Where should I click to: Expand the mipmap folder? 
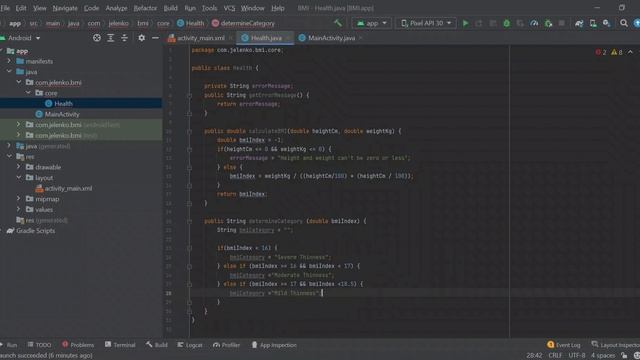coord(18,198)
